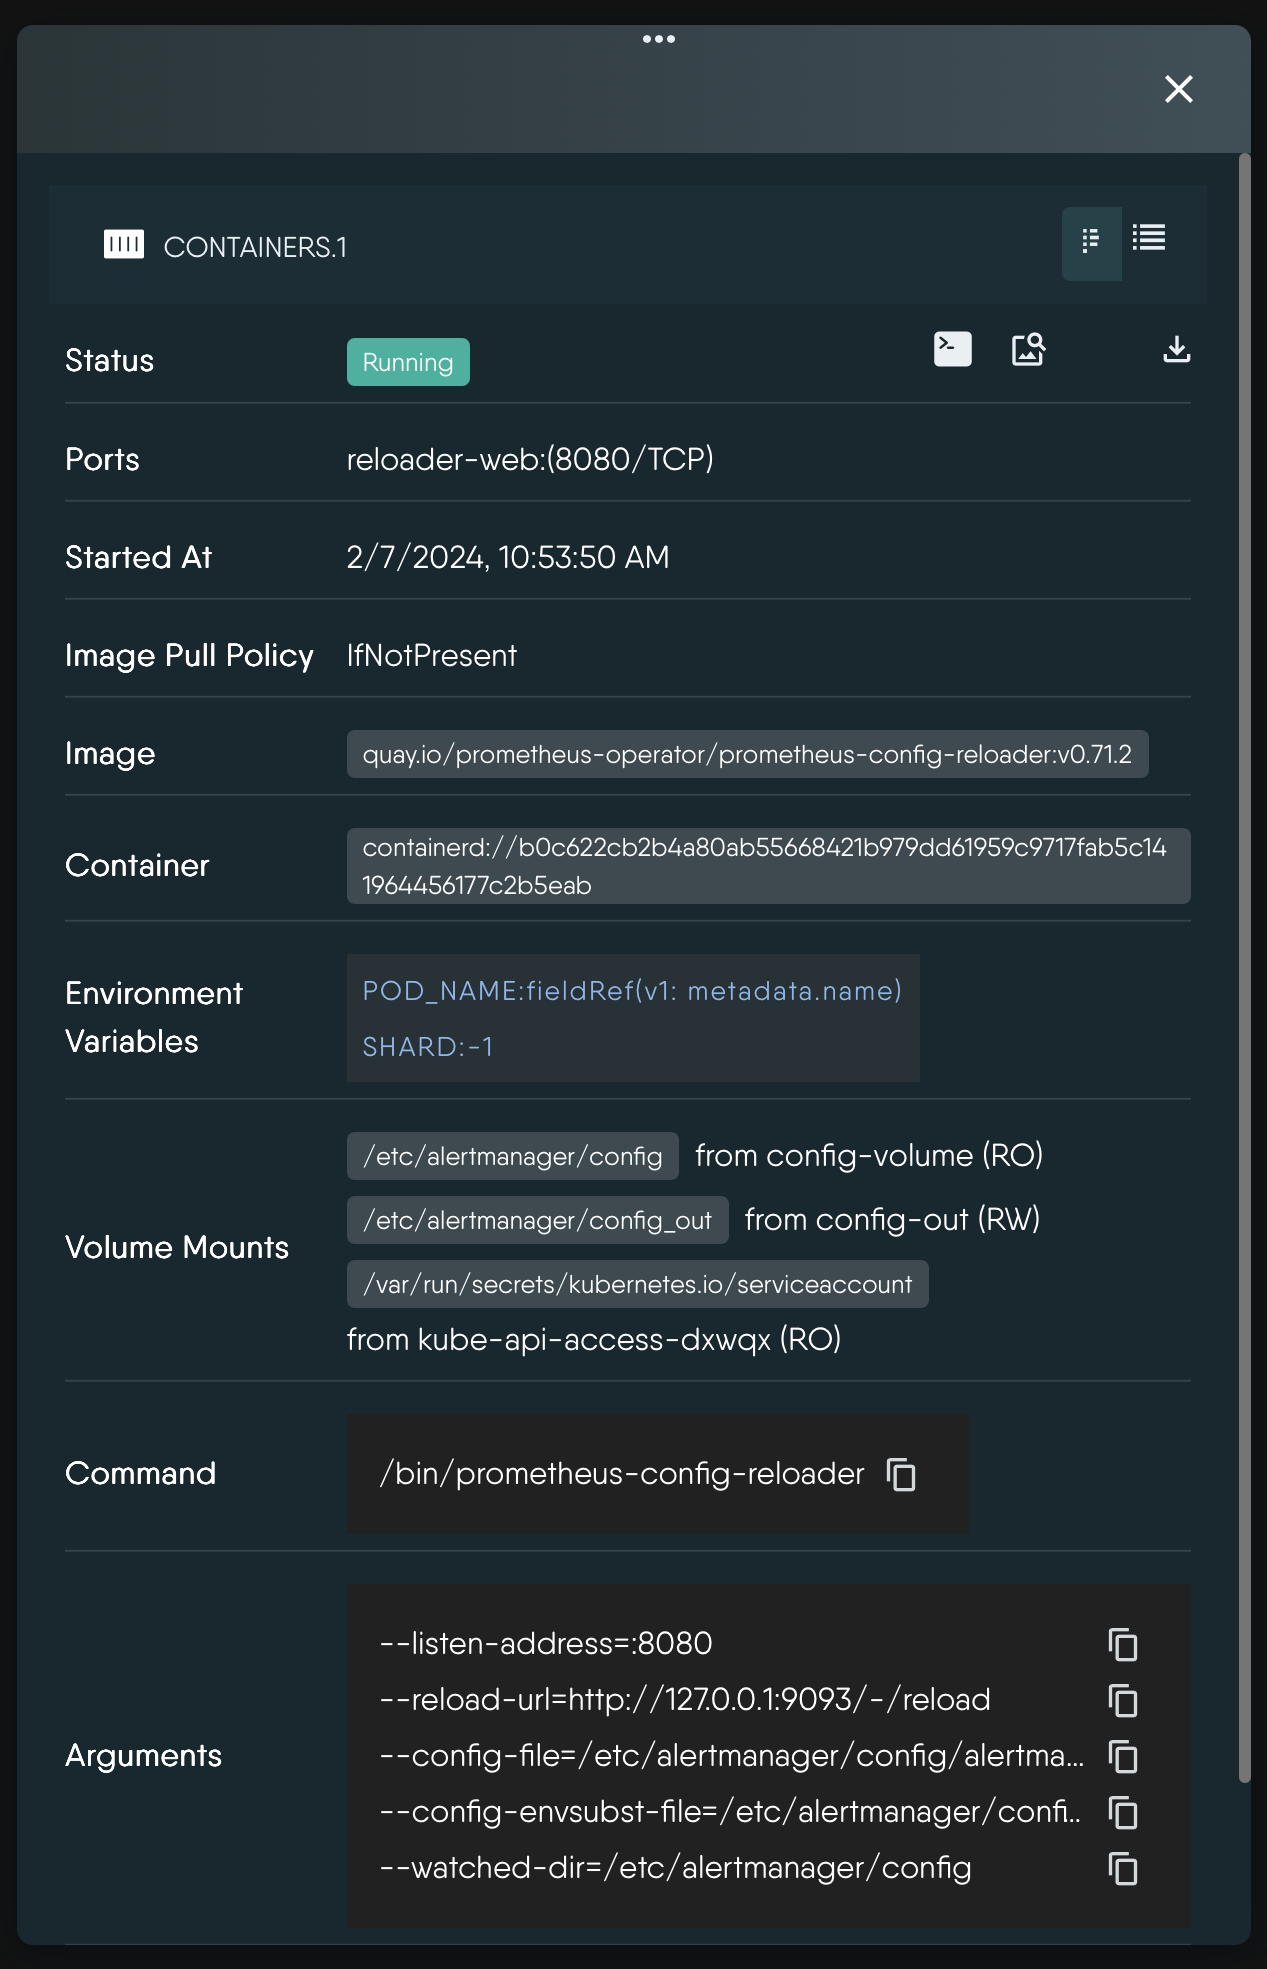
Task: Click the containerd container ID chip
Action: tap(767, 866)
